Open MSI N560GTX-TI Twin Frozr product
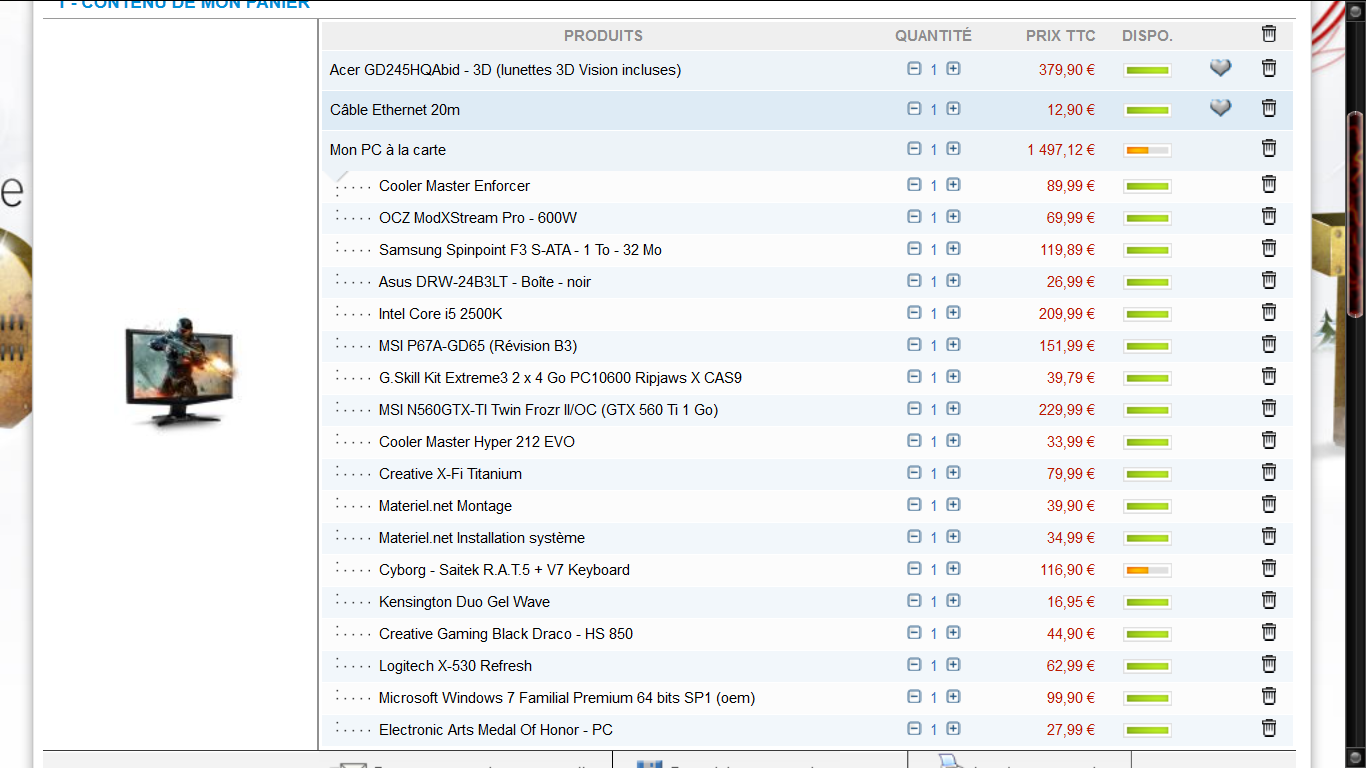Viewport: 1366px width, 768px height. click(x=548, y=410)
